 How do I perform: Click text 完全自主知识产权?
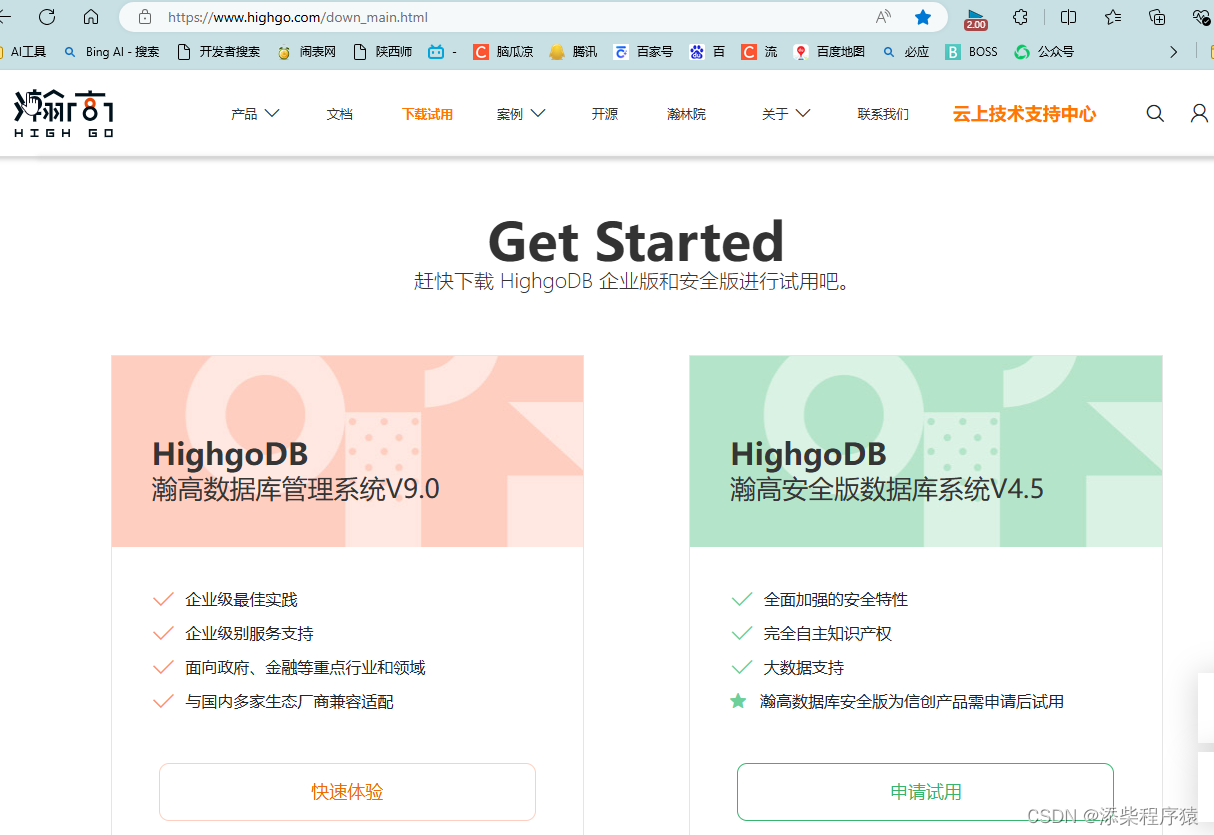click(x=828, y=634)
